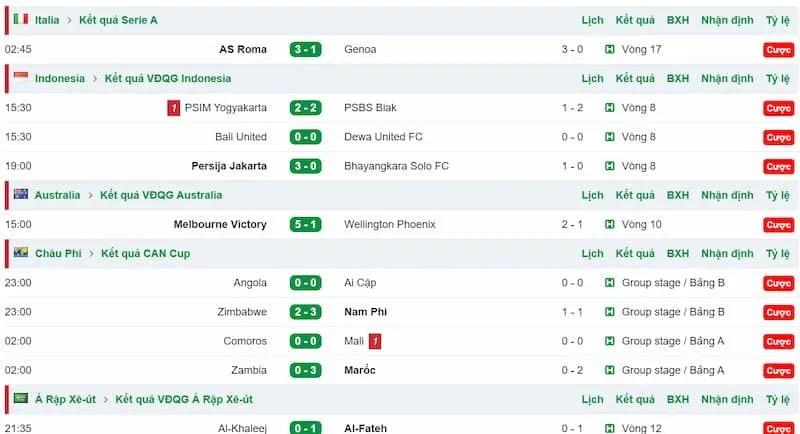
Task: Click the Australia flag icon
Action: (20, 194)
